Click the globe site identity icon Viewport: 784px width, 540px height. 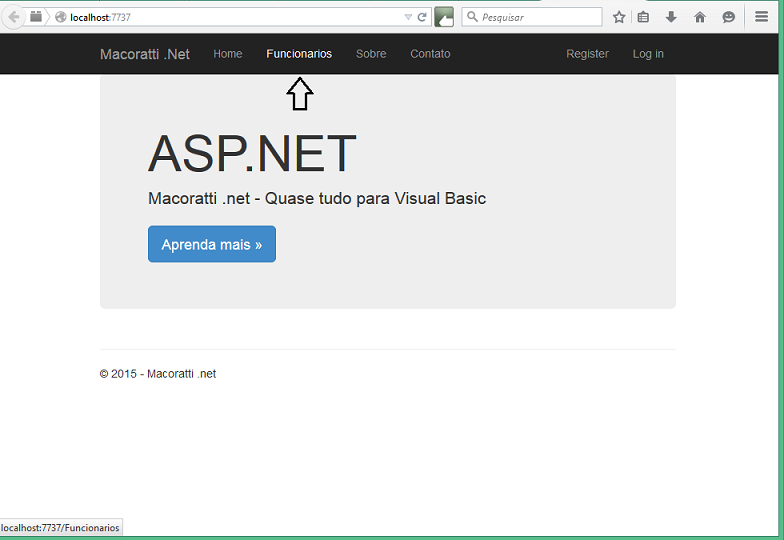tap(60, 18)
